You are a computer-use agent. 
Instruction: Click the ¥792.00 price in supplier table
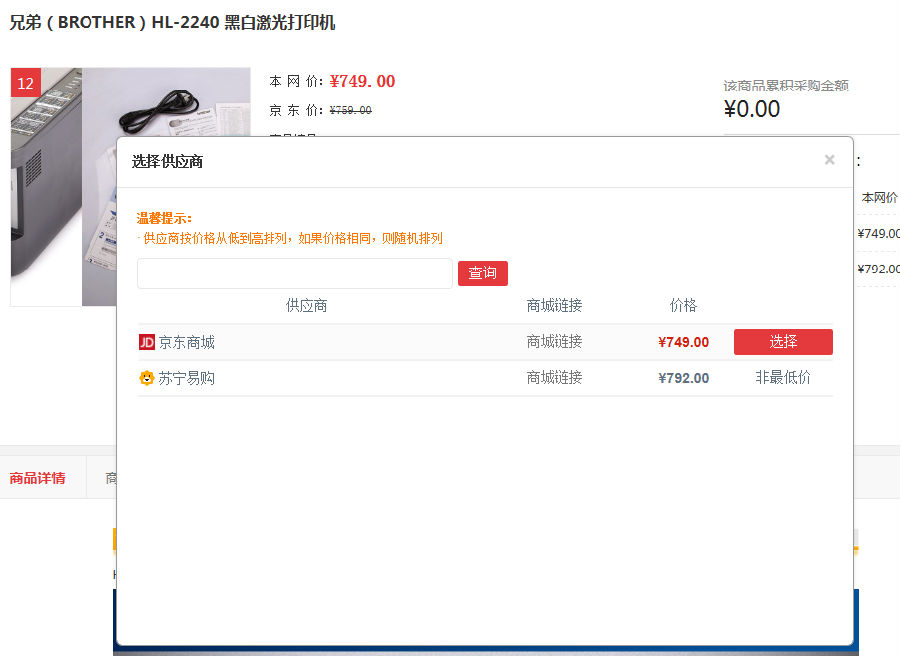(683, 378)
